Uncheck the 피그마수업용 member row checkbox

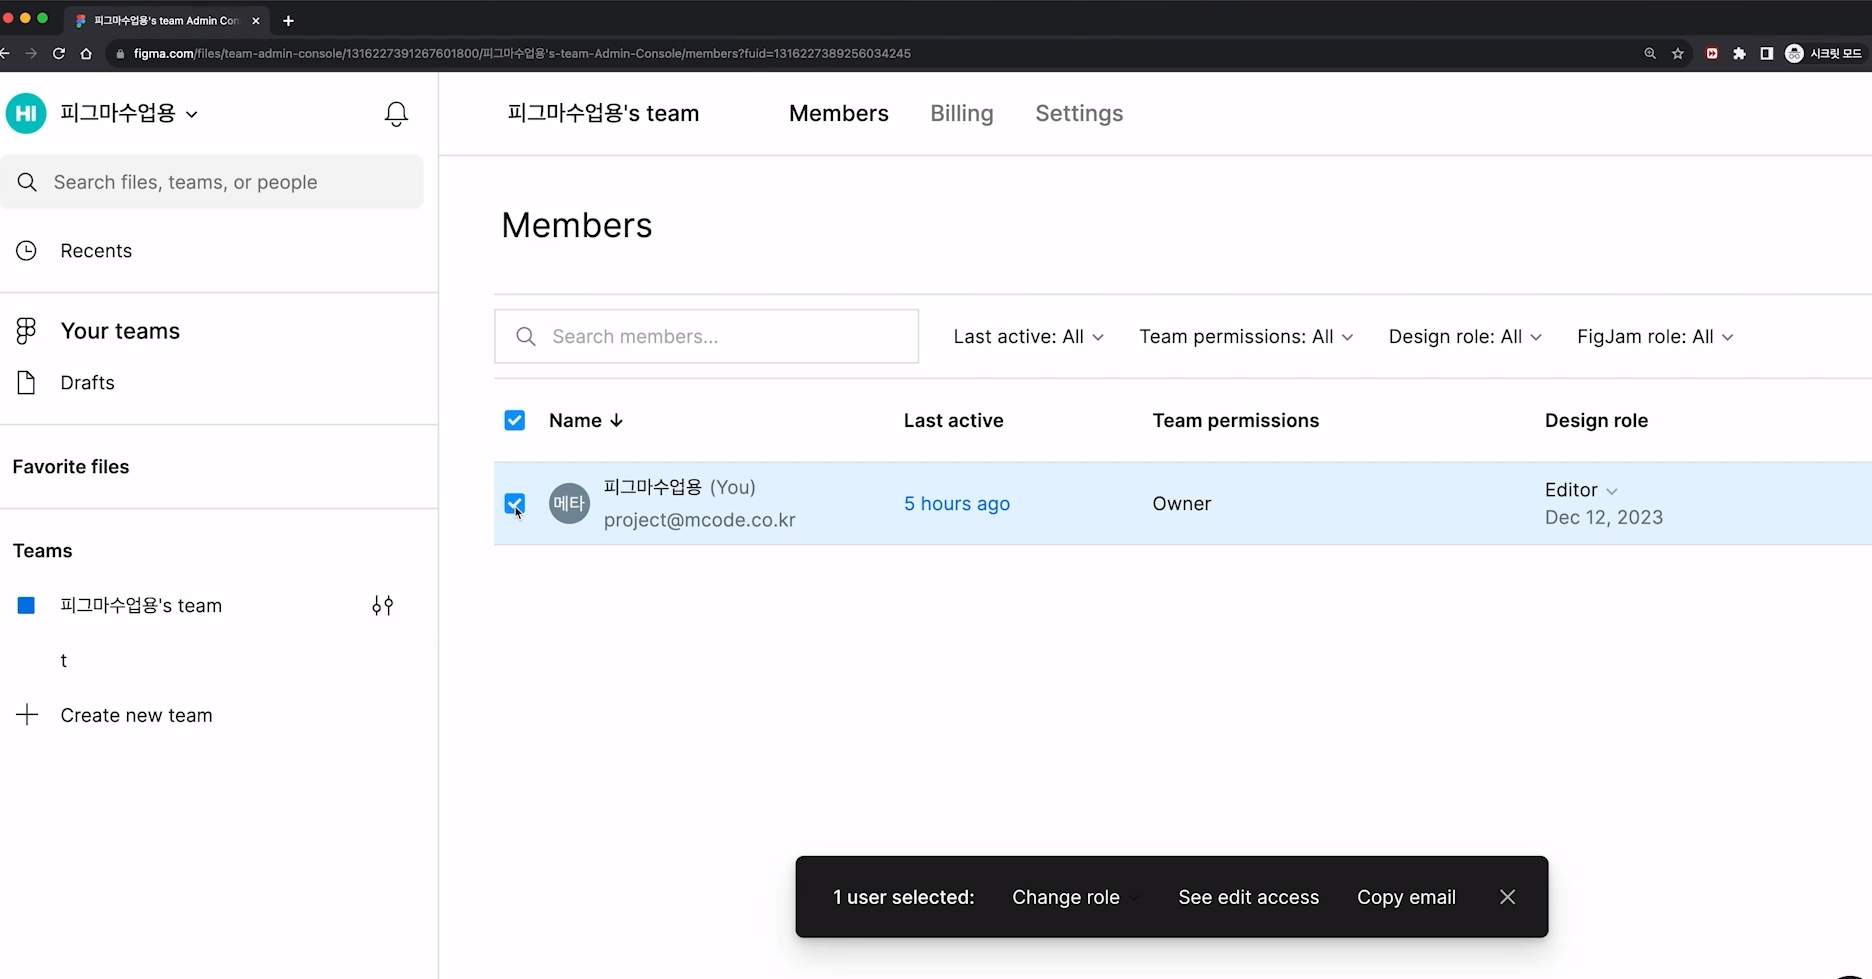tap(514, 503)
